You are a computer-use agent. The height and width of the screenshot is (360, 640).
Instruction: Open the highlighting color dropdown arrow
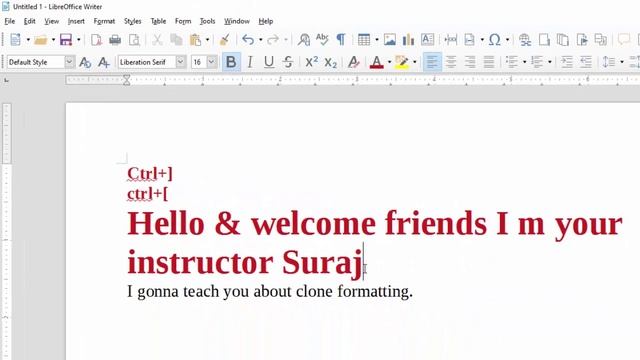[415, 62]
